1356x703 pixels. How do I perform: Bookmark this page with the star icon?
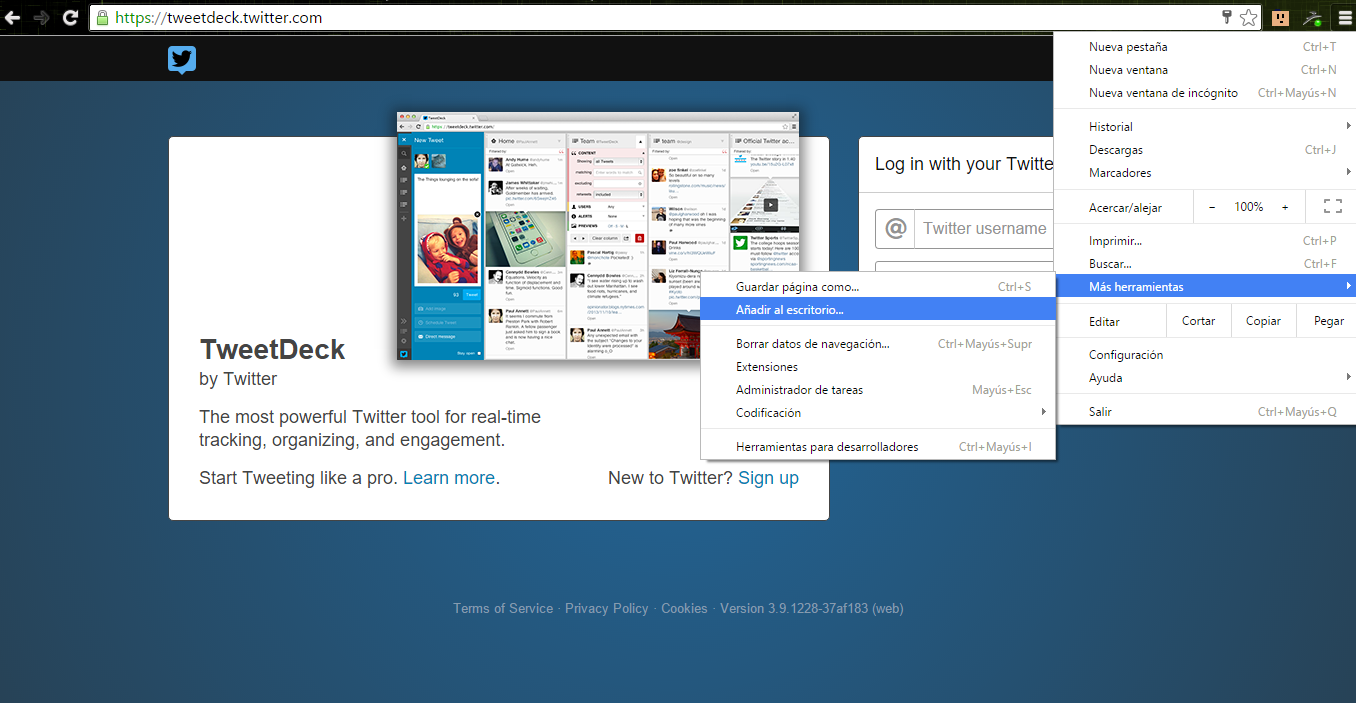point(1248,17)
